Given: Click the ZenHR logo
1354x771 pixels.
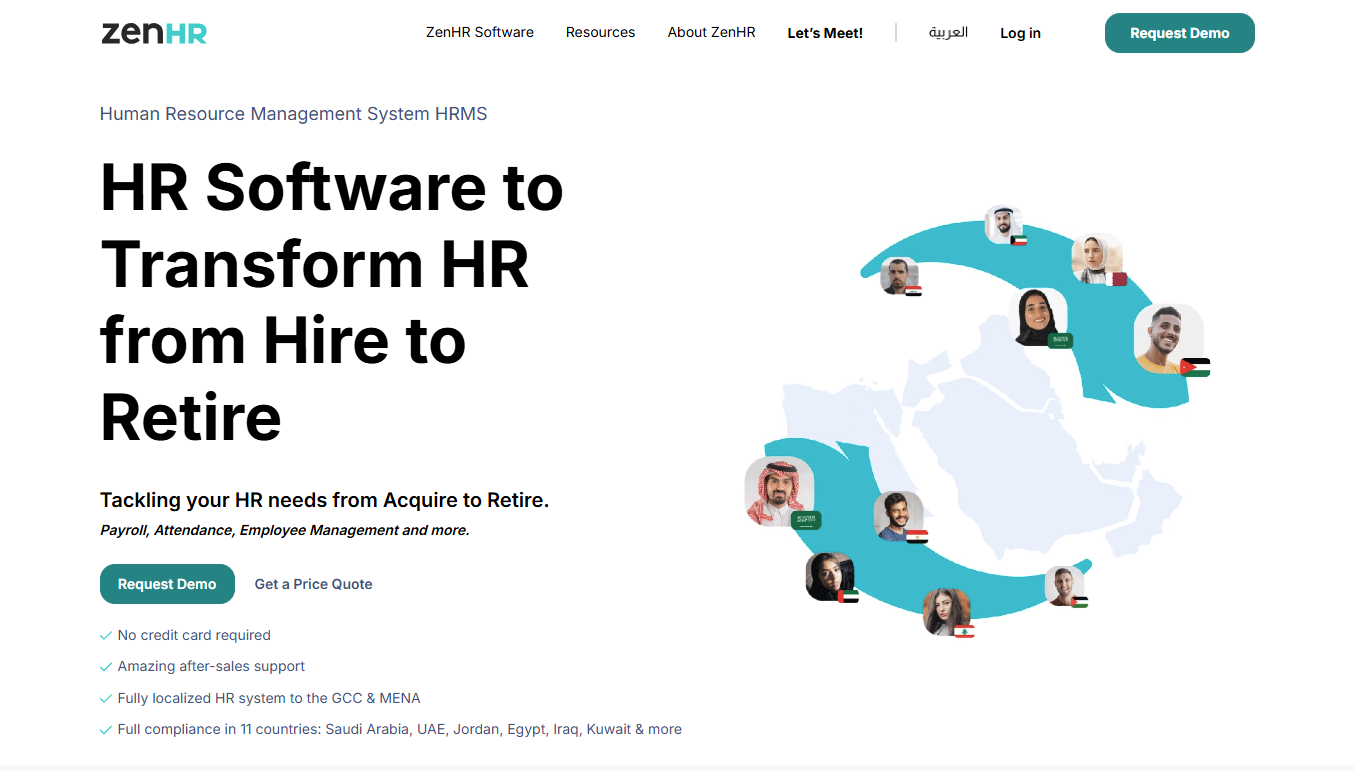Looking at the screenshot, I should click(x=154, y=33).
